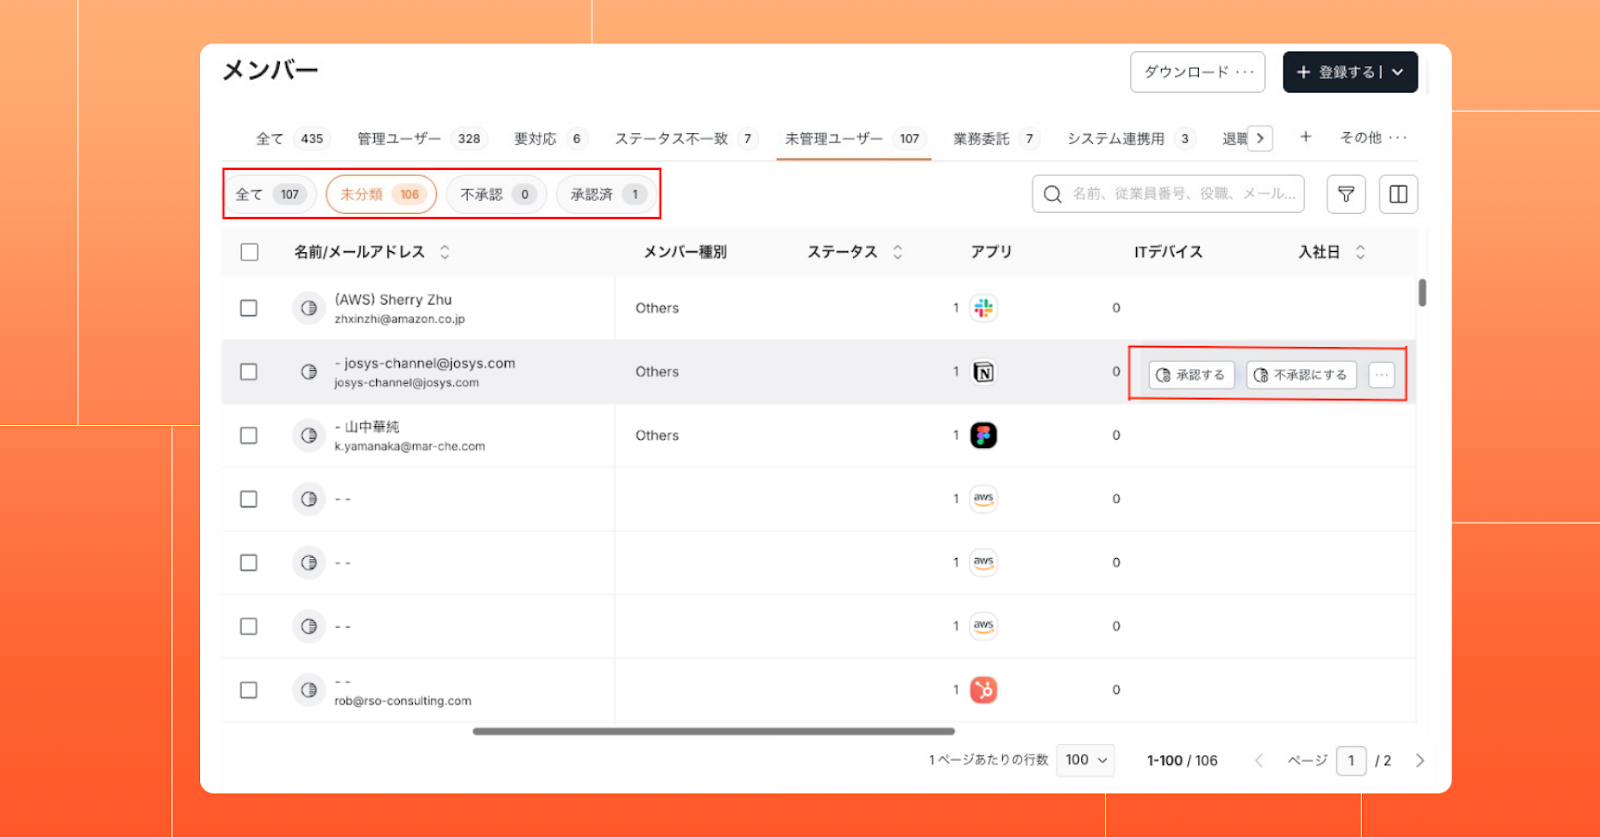Click the アプリ column header

click(x=991, y=252)
